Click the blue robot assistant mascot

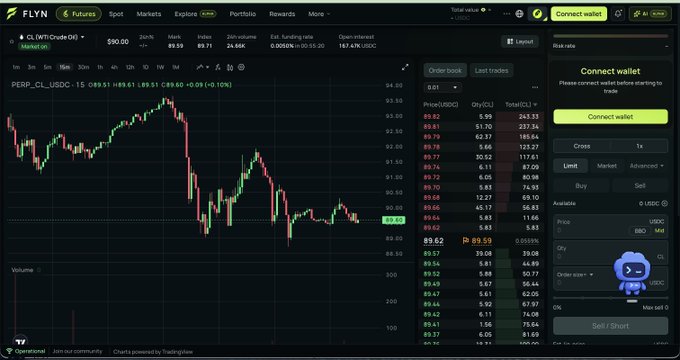tap(632, 273)
